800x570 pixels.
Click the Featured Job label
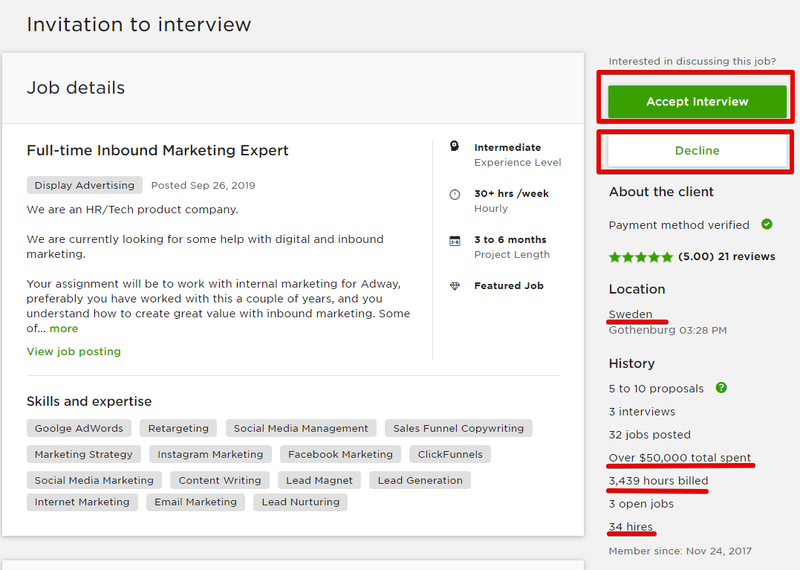tap(509, 286)
